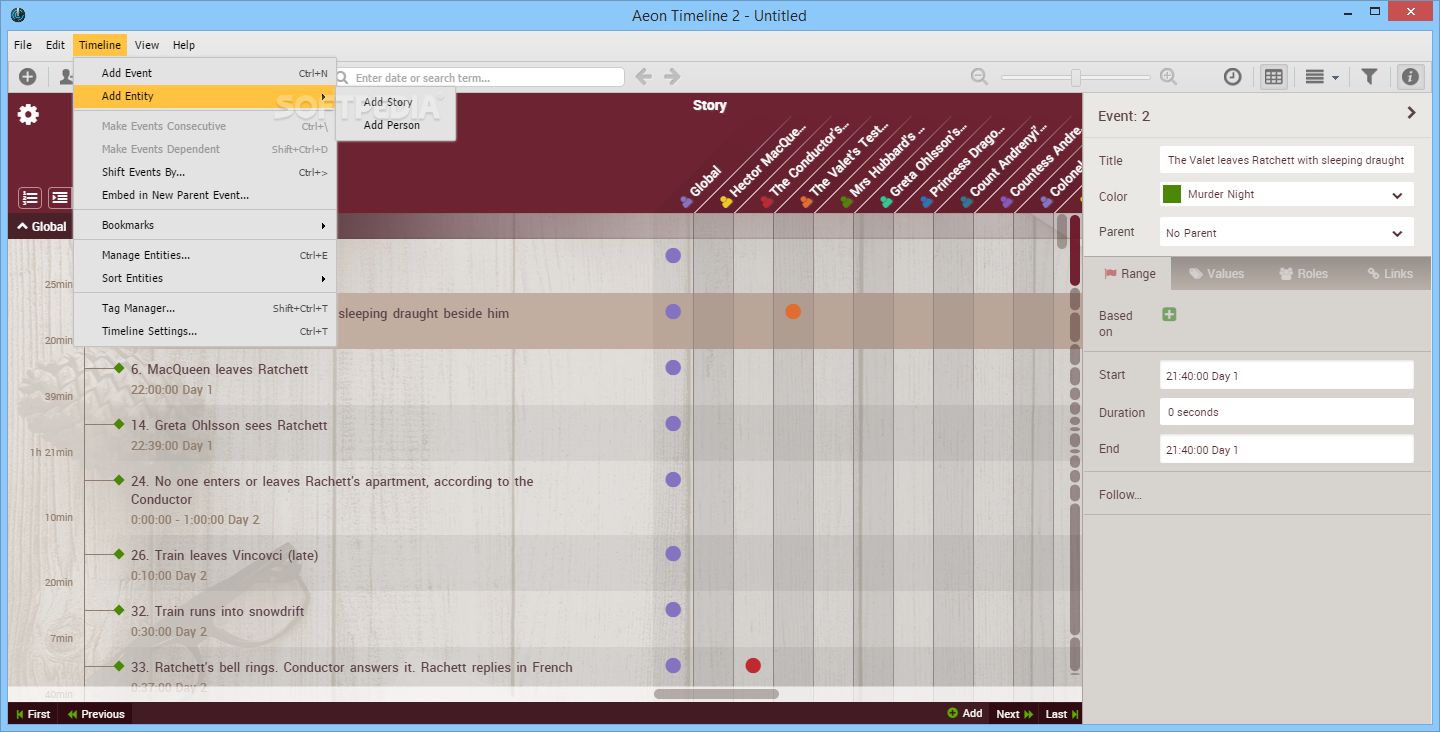Switch to the Links tab
The height and width of the screenshot is (732, 1440).
coord(1389,273)
